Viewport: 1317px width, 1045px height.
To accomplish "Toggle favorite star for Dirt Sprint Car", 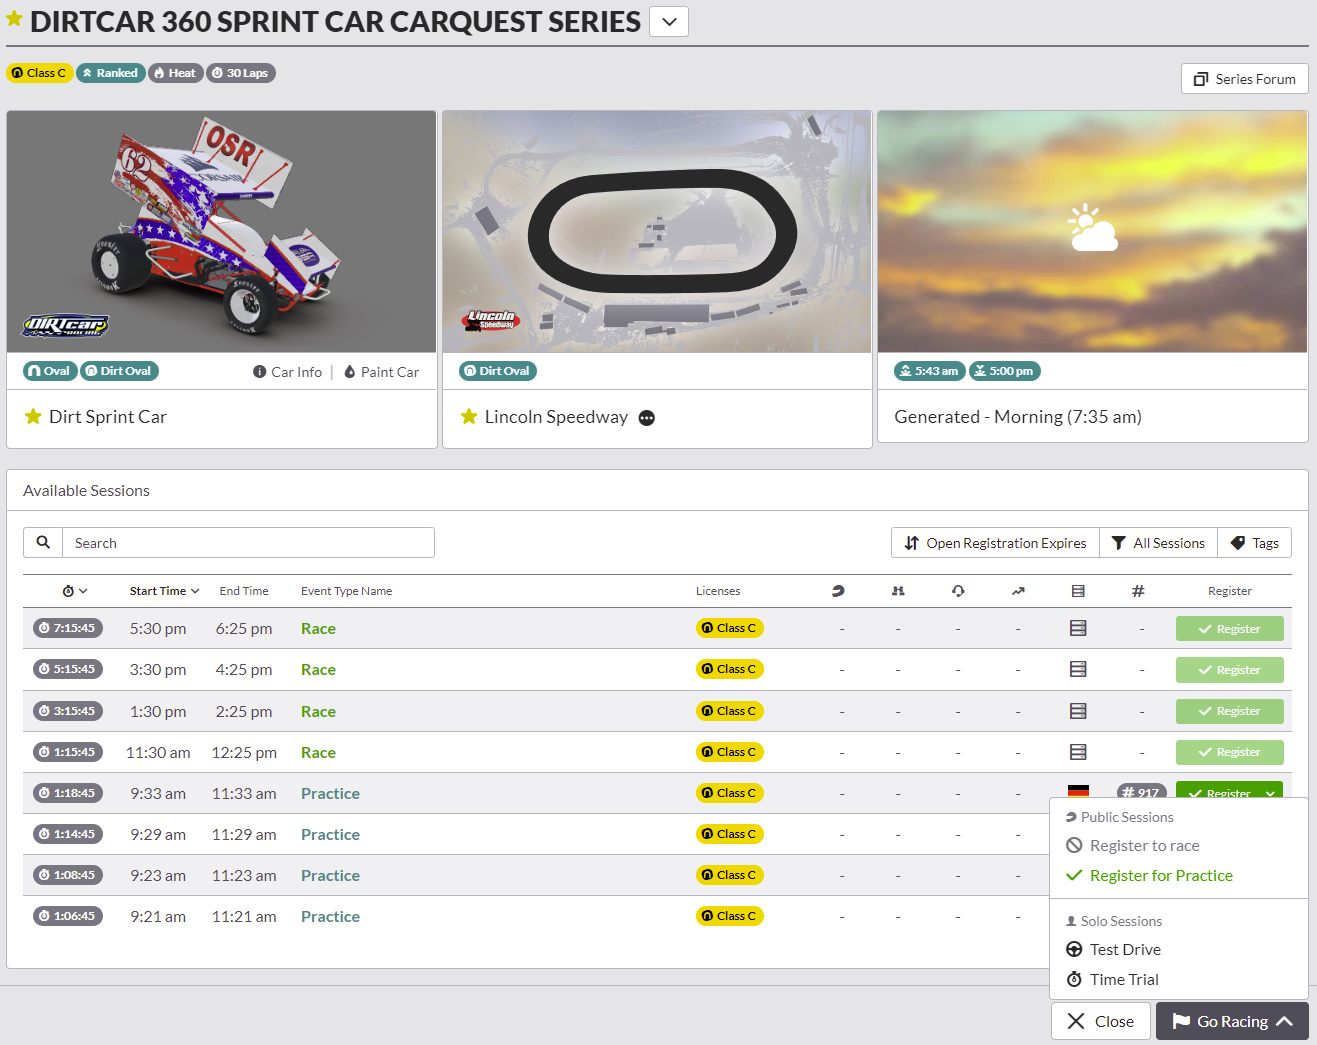I will tap(33, 417).
